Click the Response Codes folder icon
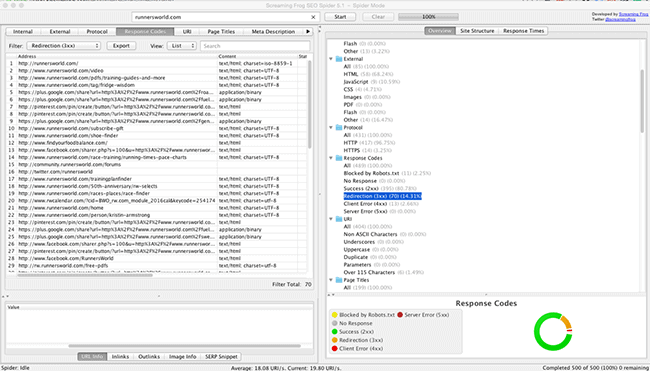650x371 pixels. pos(339,158)
